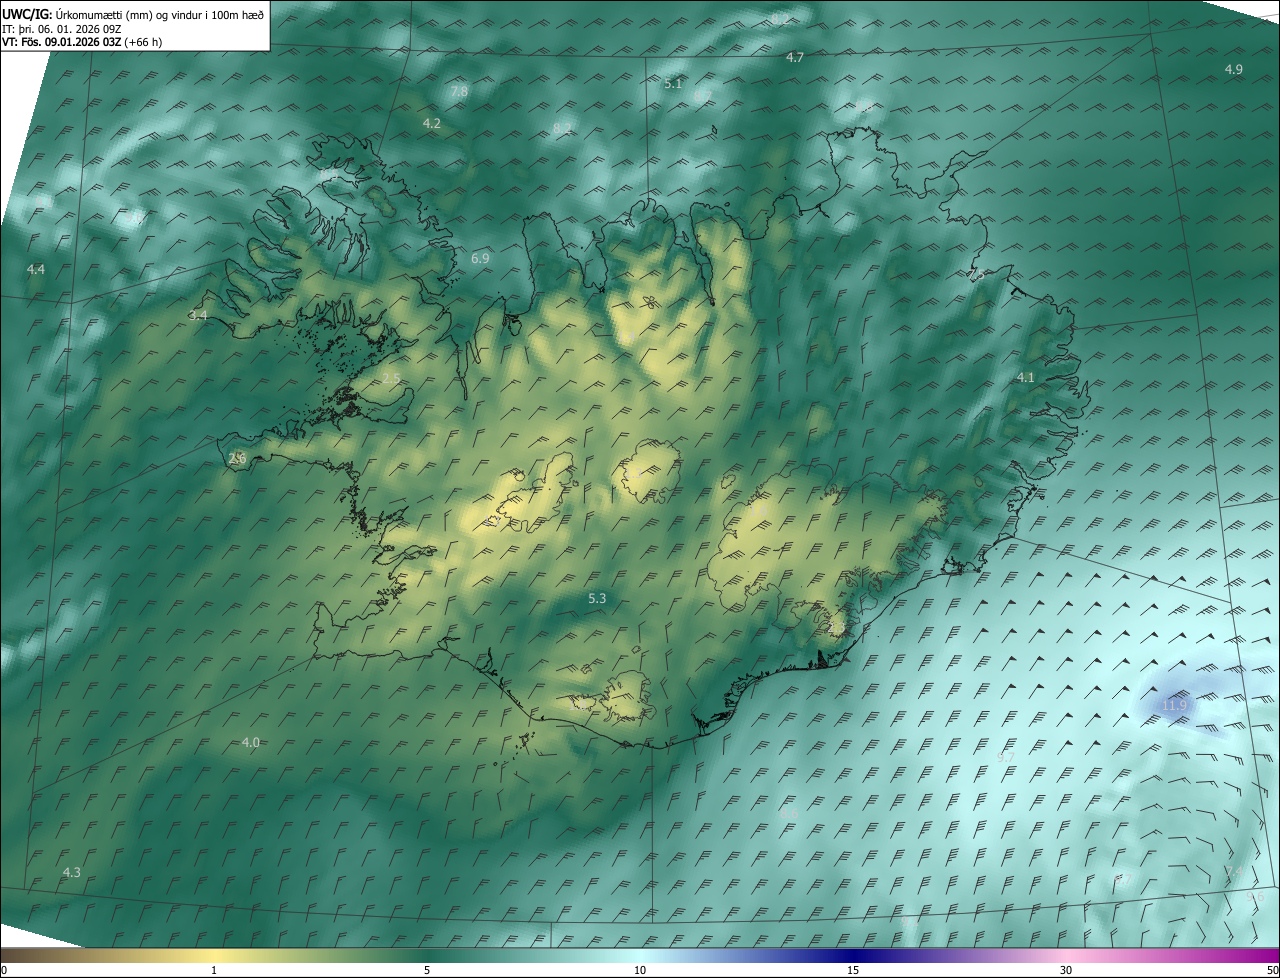Click the precipitation color scale bar

(640, 955)
